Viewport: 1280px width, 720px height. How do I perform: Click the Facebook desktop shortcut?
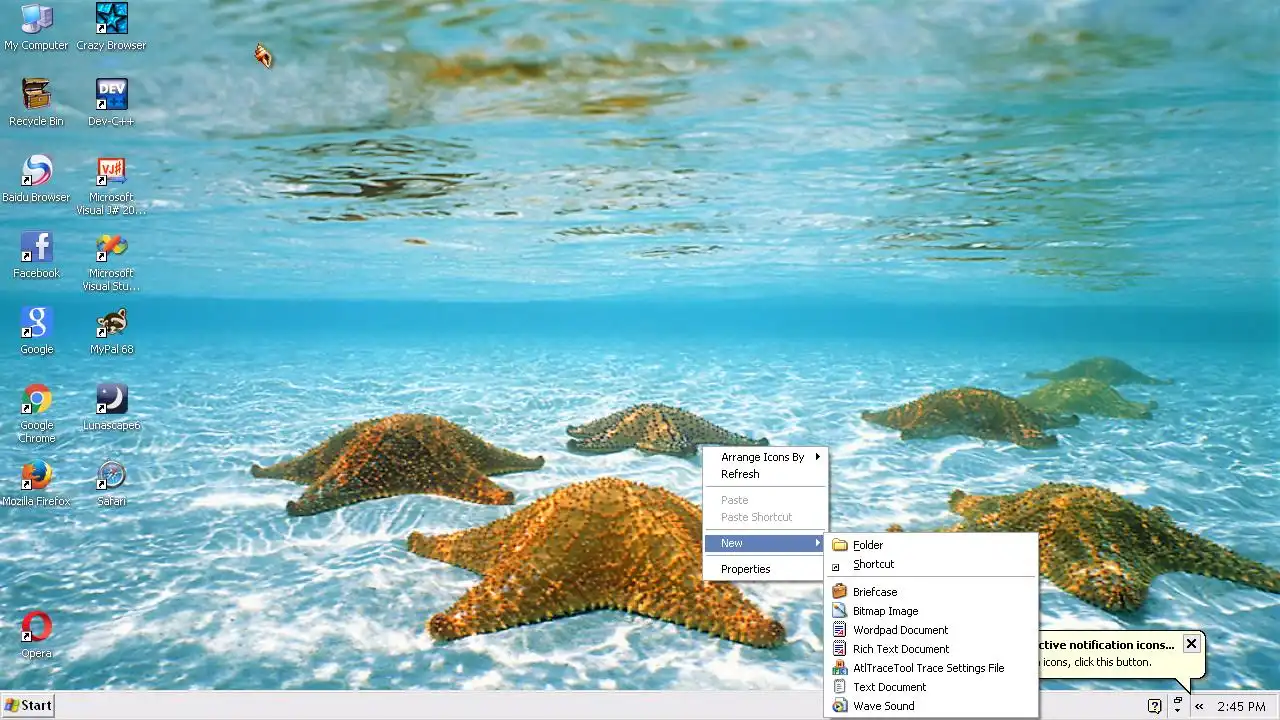tap(36, 255)
